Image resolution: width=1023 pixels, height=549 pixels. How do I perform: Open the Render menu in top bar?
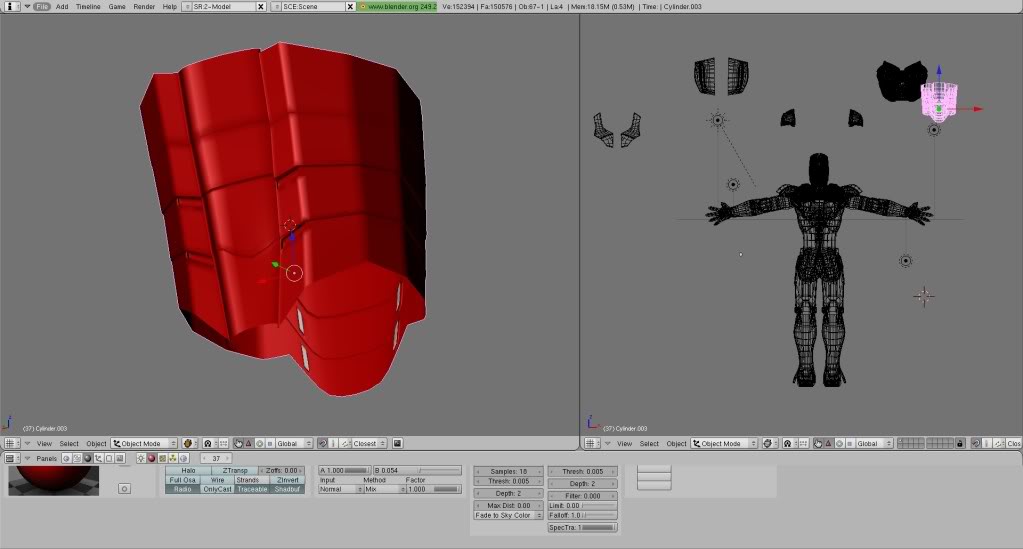144,6
